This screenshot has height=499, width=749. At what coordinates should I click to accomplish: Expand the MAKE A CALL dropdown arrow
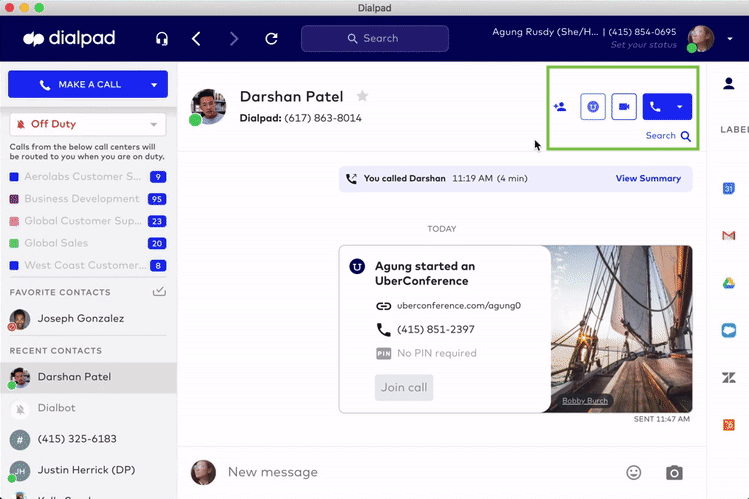(154, 85)
